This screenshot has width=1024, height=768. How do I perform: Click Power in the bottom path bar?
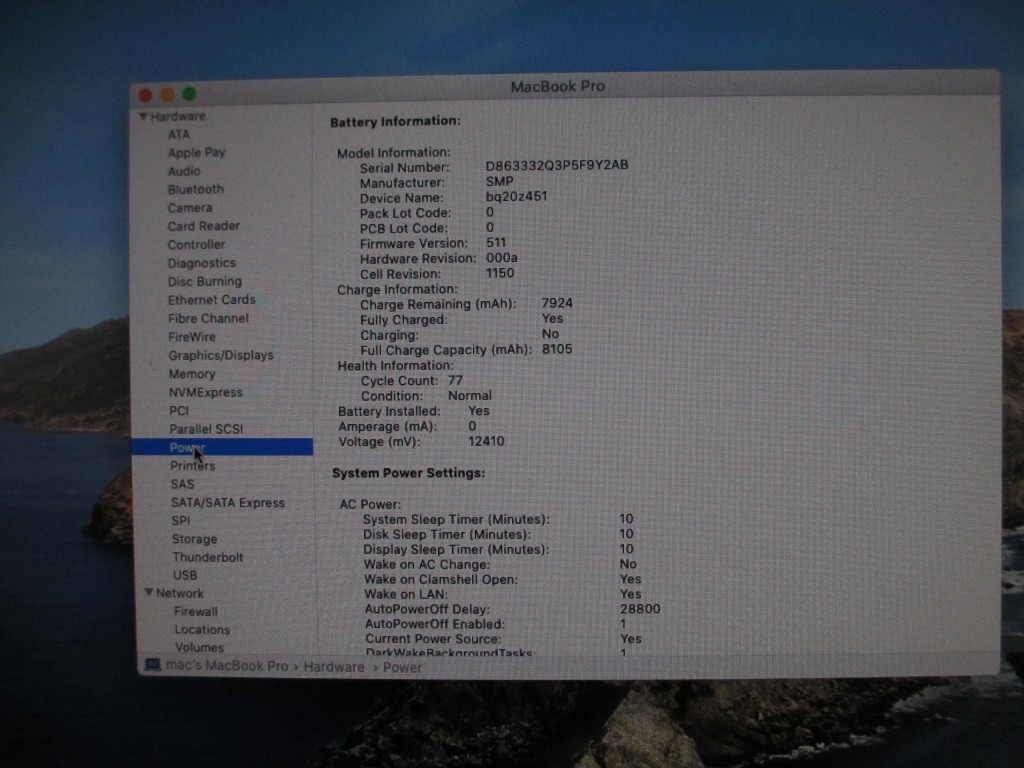402,667
